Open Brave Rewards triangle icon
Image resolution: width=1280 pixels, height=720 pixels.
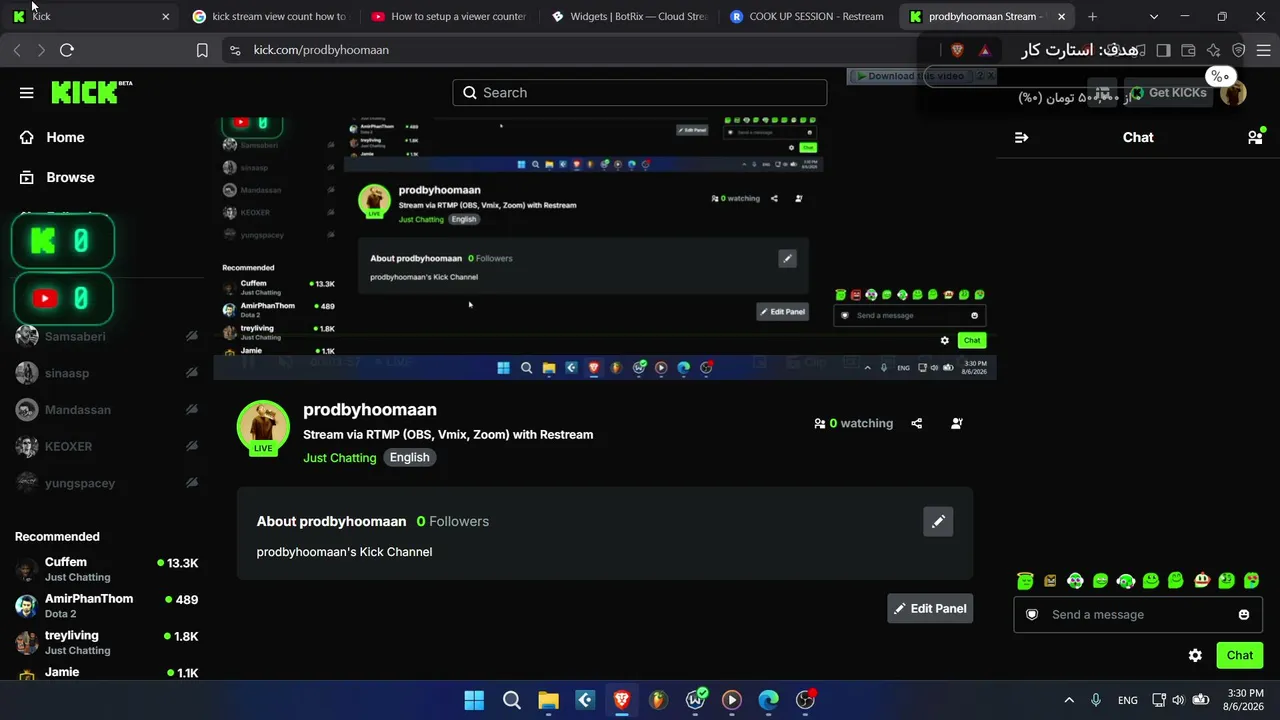[985, 50]
